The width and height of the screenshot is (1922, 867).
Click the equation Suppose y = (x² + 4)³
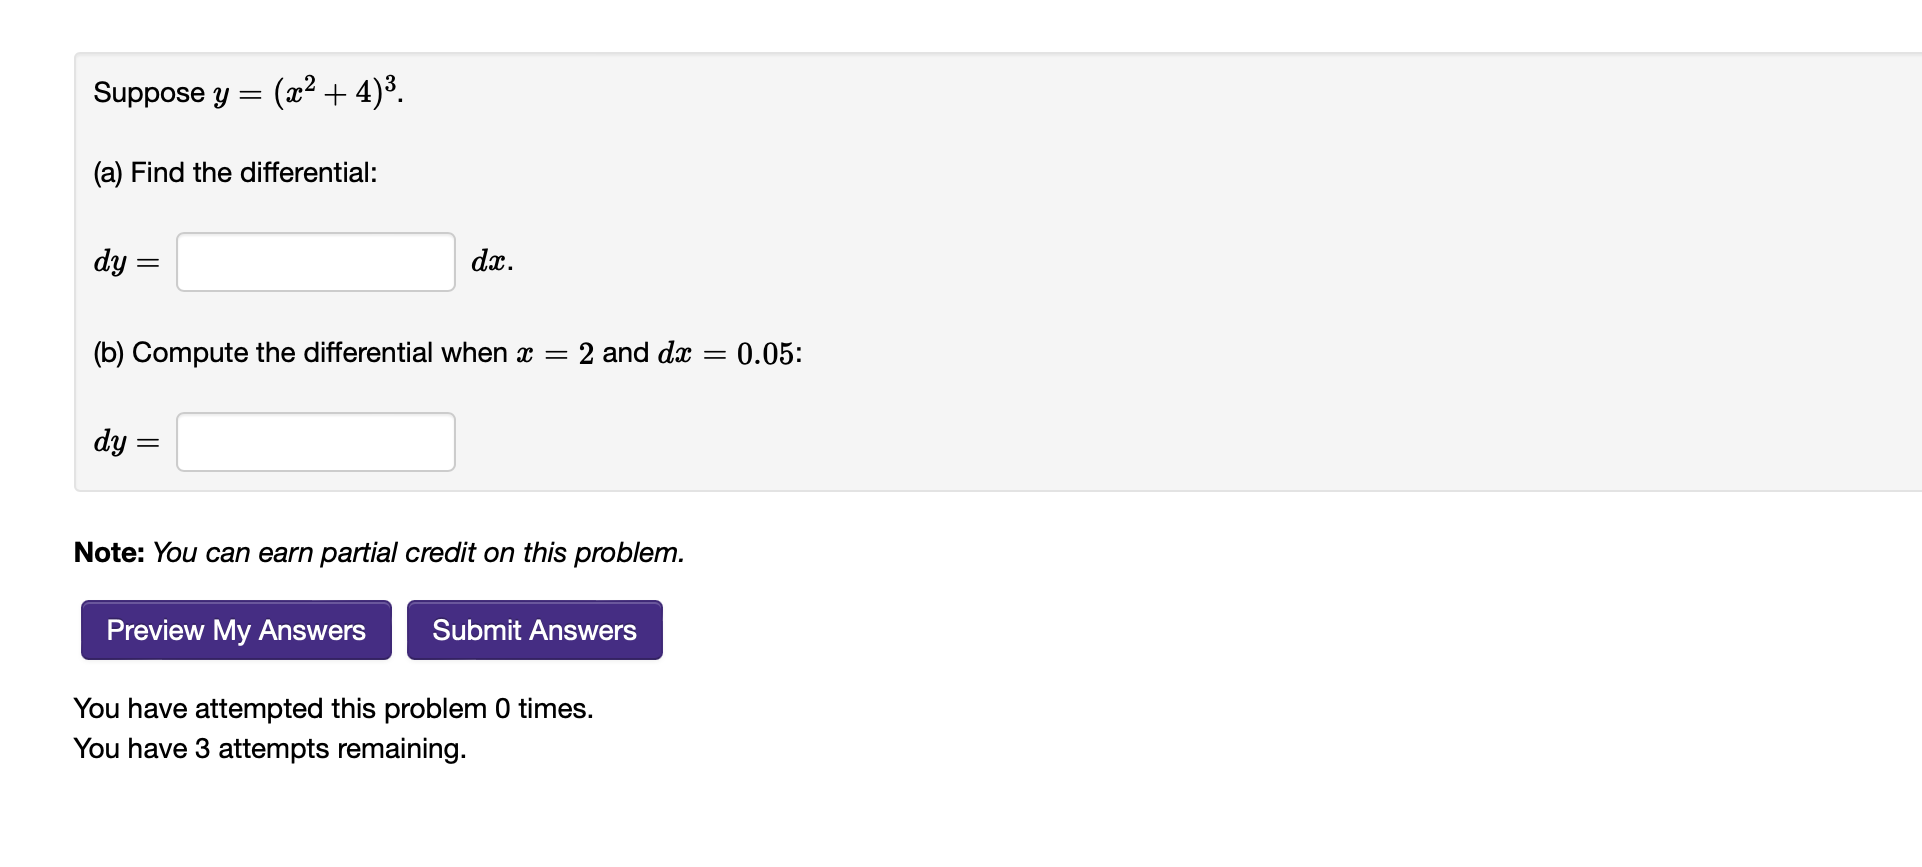tap(246, 91)
